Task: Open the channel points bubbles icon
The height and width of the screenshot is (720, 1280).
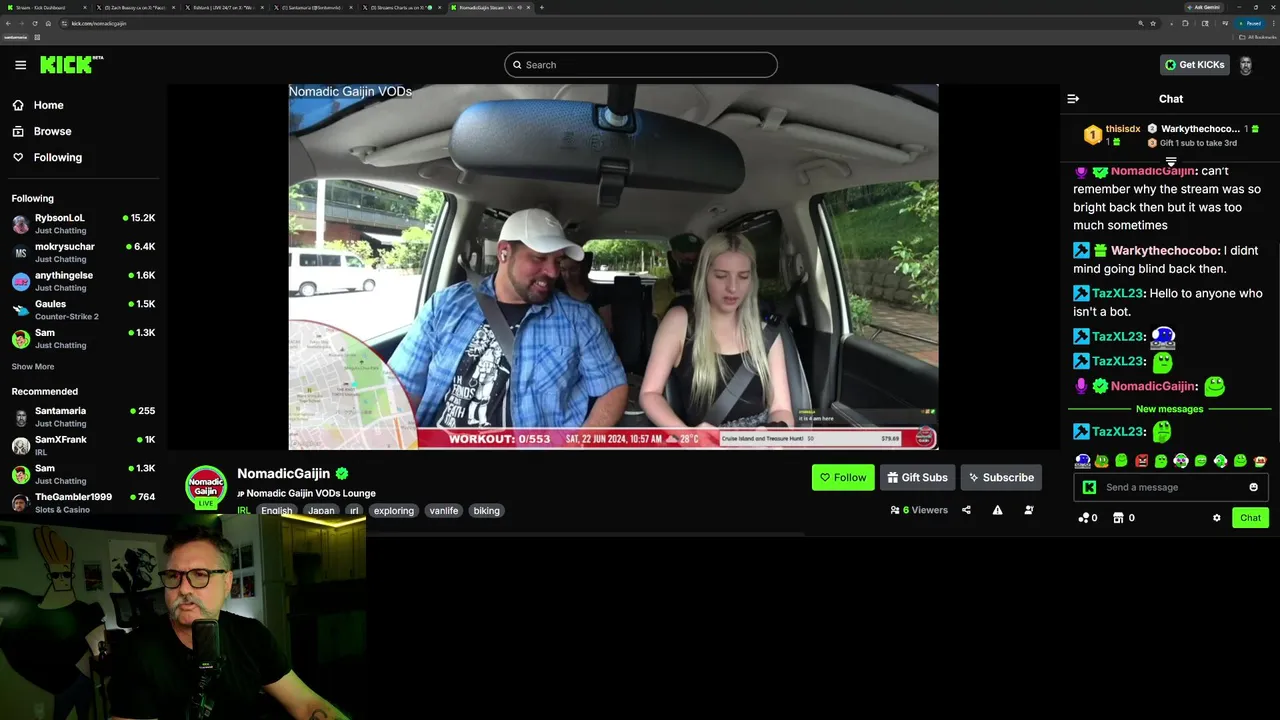Action: pyautogui.click(x=1084, y=518)
